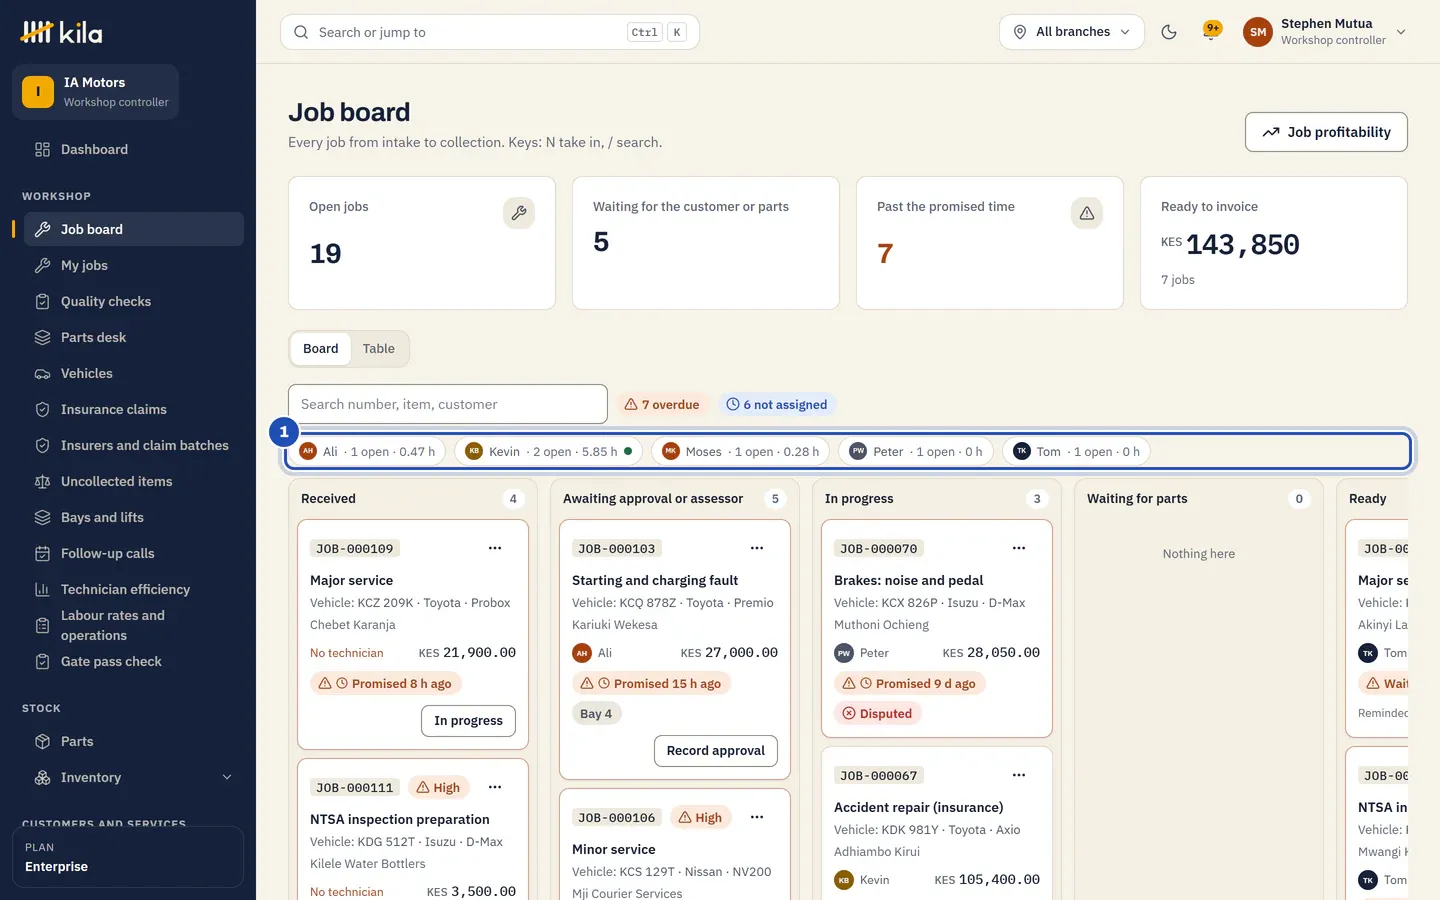1440x900 pixels.
Task: Click Past the promised time warning icon
Action: tap(1087, 213)
